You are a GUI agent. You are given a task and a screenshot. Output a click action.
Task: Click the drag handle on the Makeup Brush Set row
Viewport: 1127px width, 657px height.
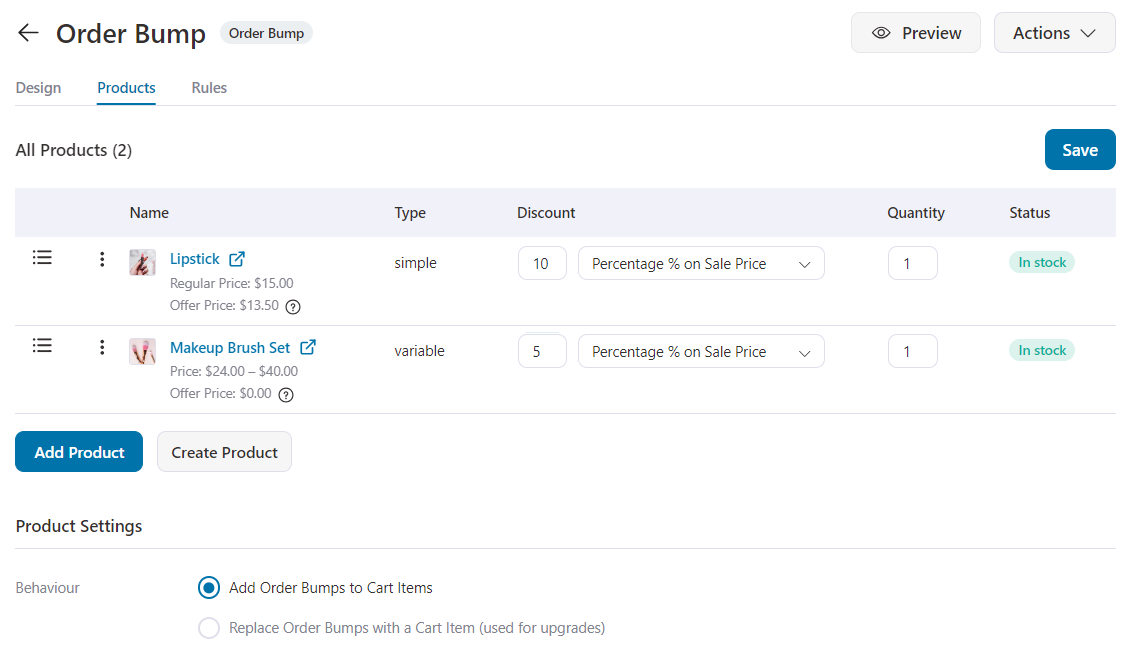[42, 345]
